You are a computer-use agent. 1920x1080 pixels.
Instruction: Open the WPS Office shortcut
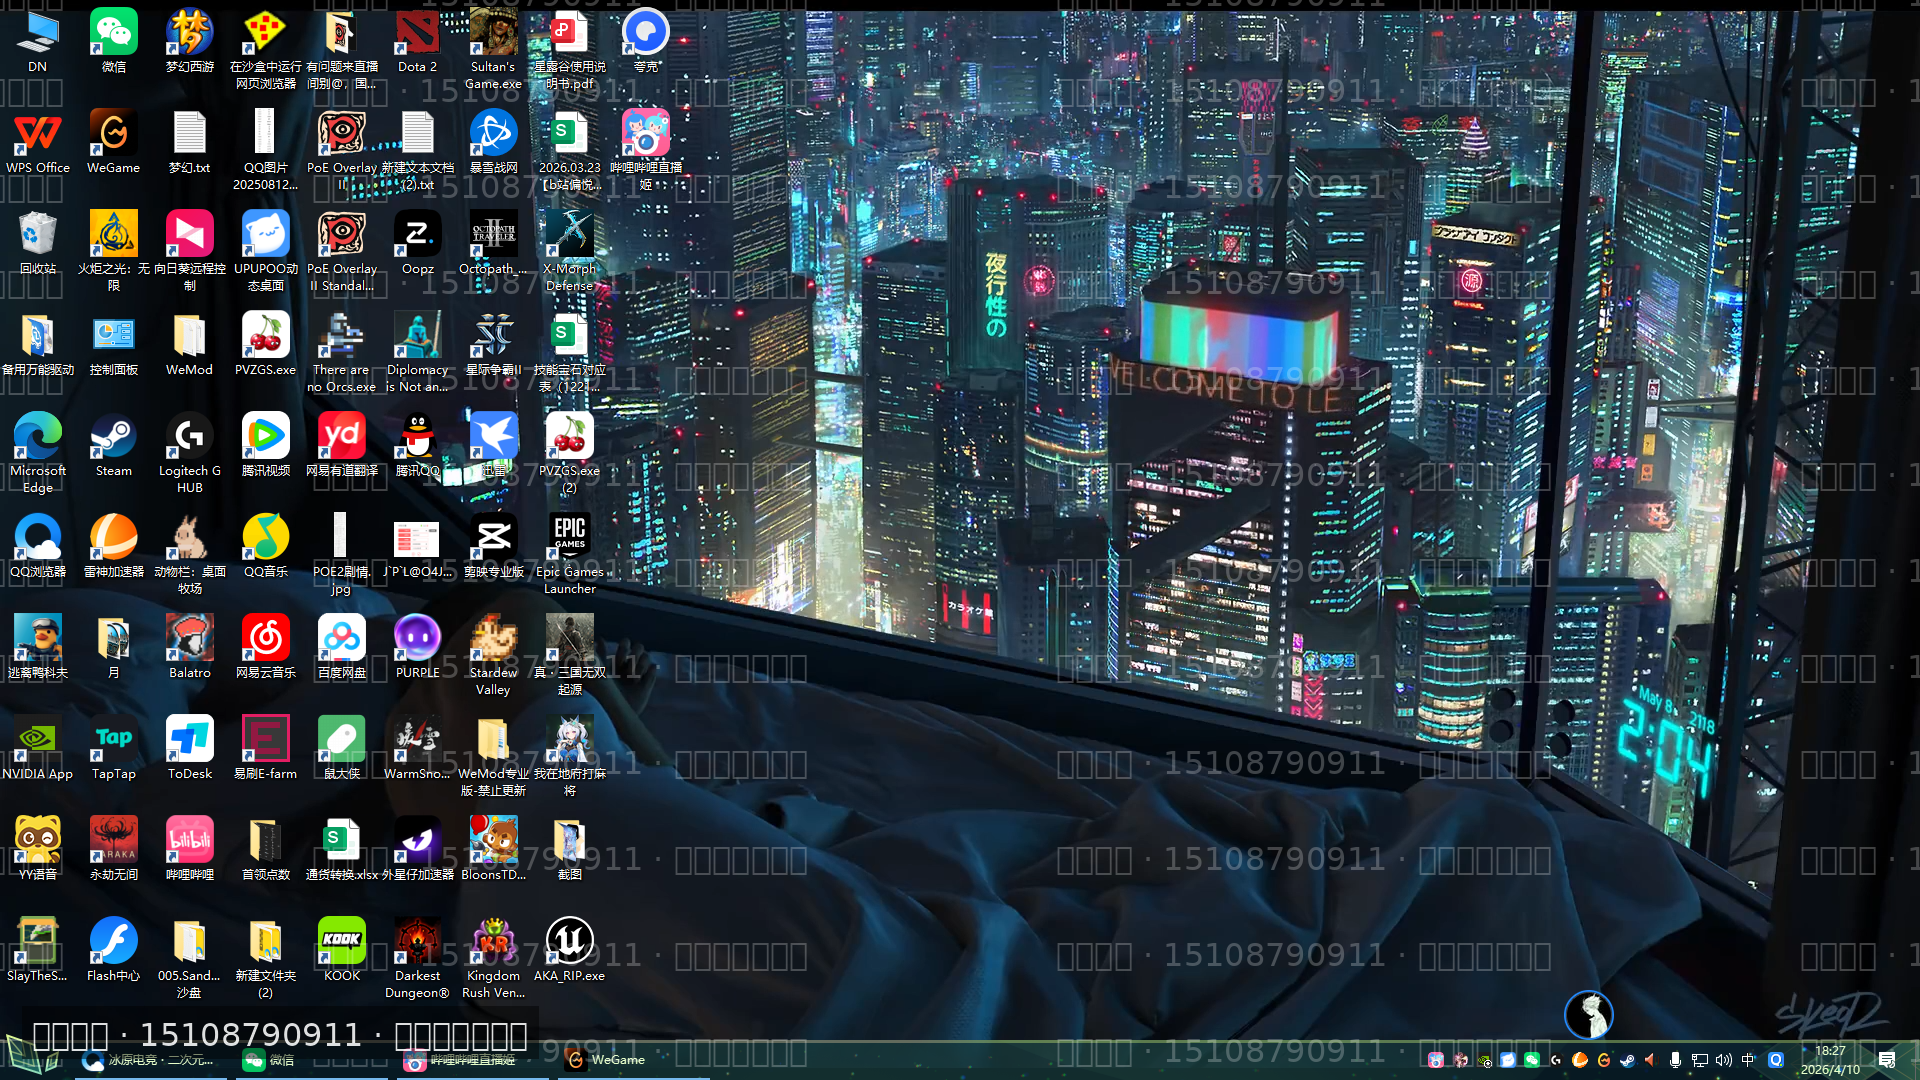click(37, 135)
